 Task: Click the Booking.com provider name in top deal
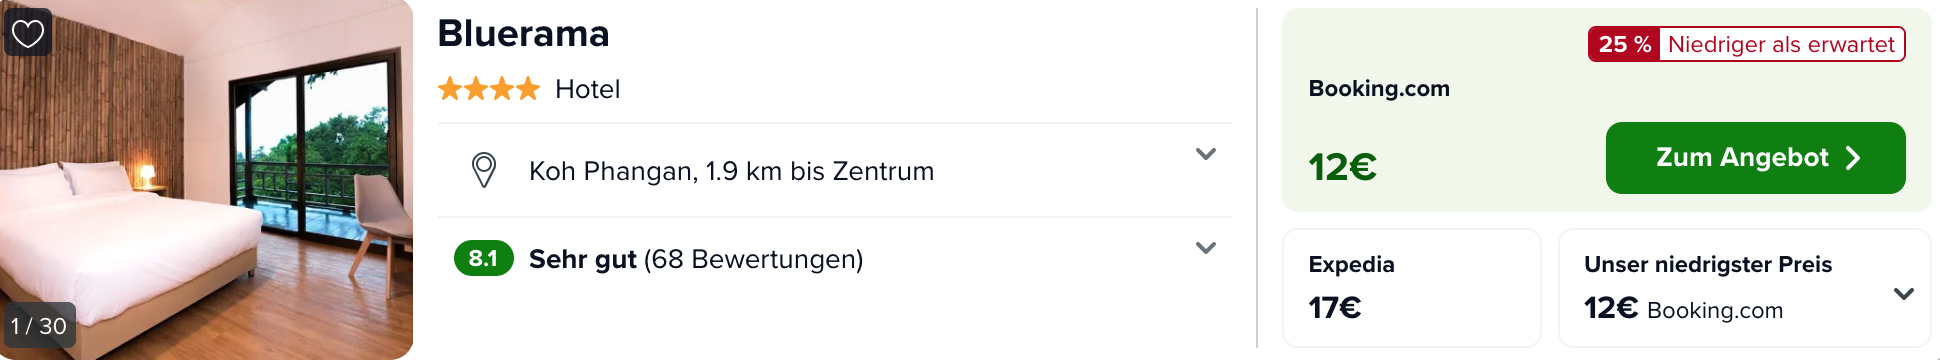pos(1379,88)
